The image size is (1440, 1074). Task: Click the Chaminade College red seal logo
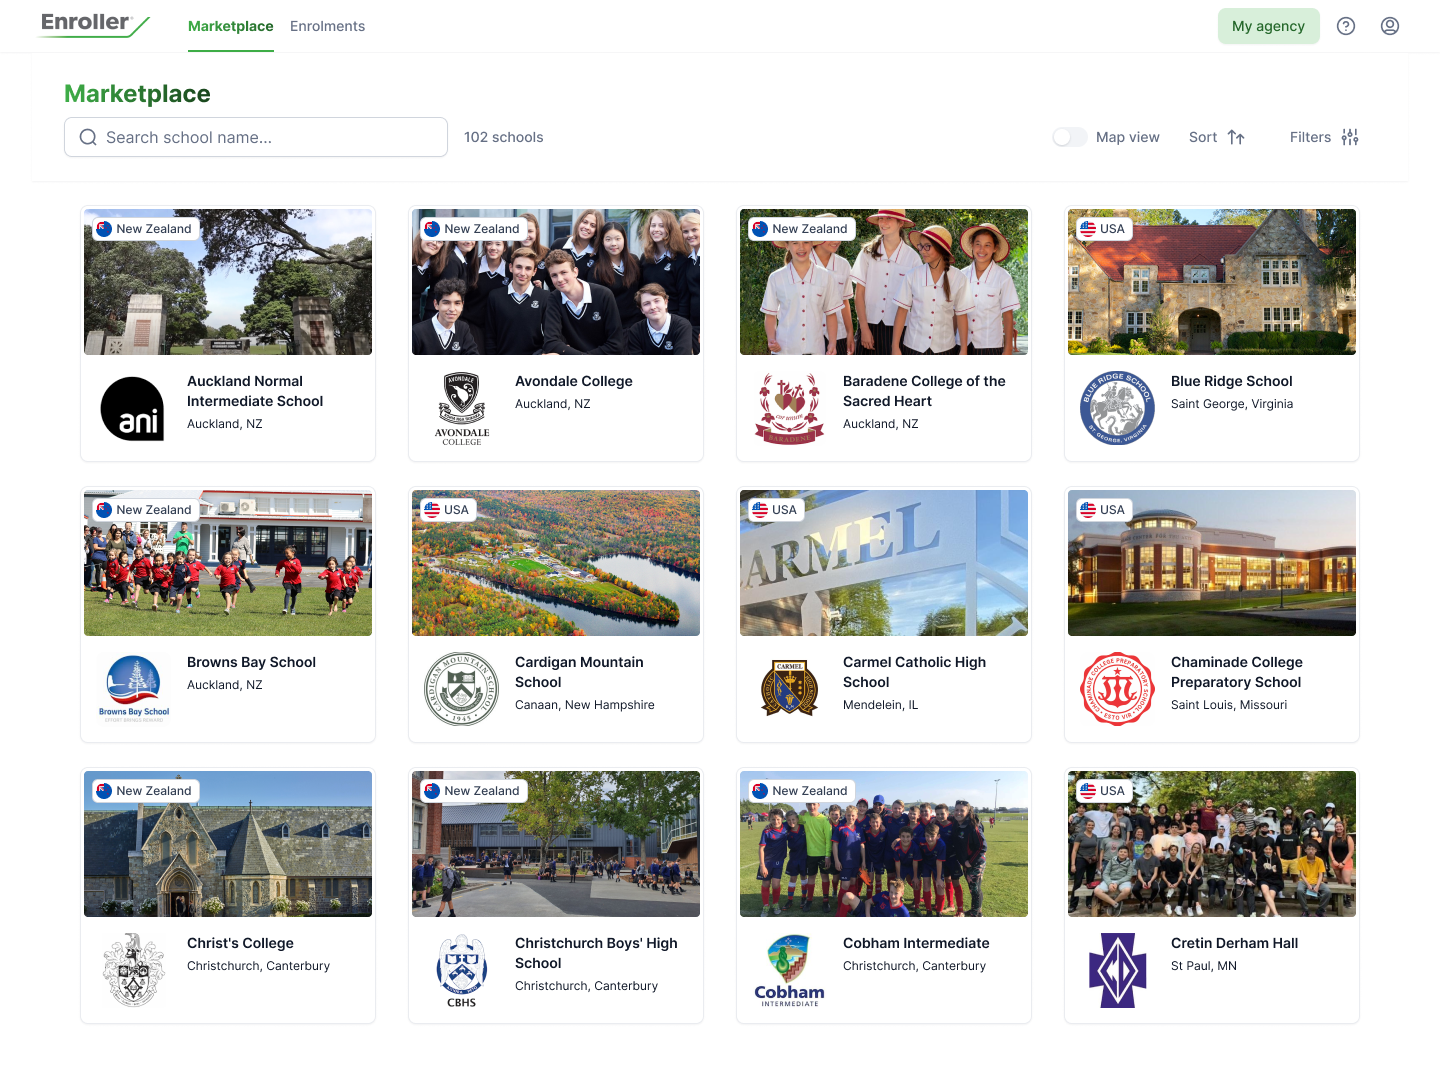(x=1117, y=689)
